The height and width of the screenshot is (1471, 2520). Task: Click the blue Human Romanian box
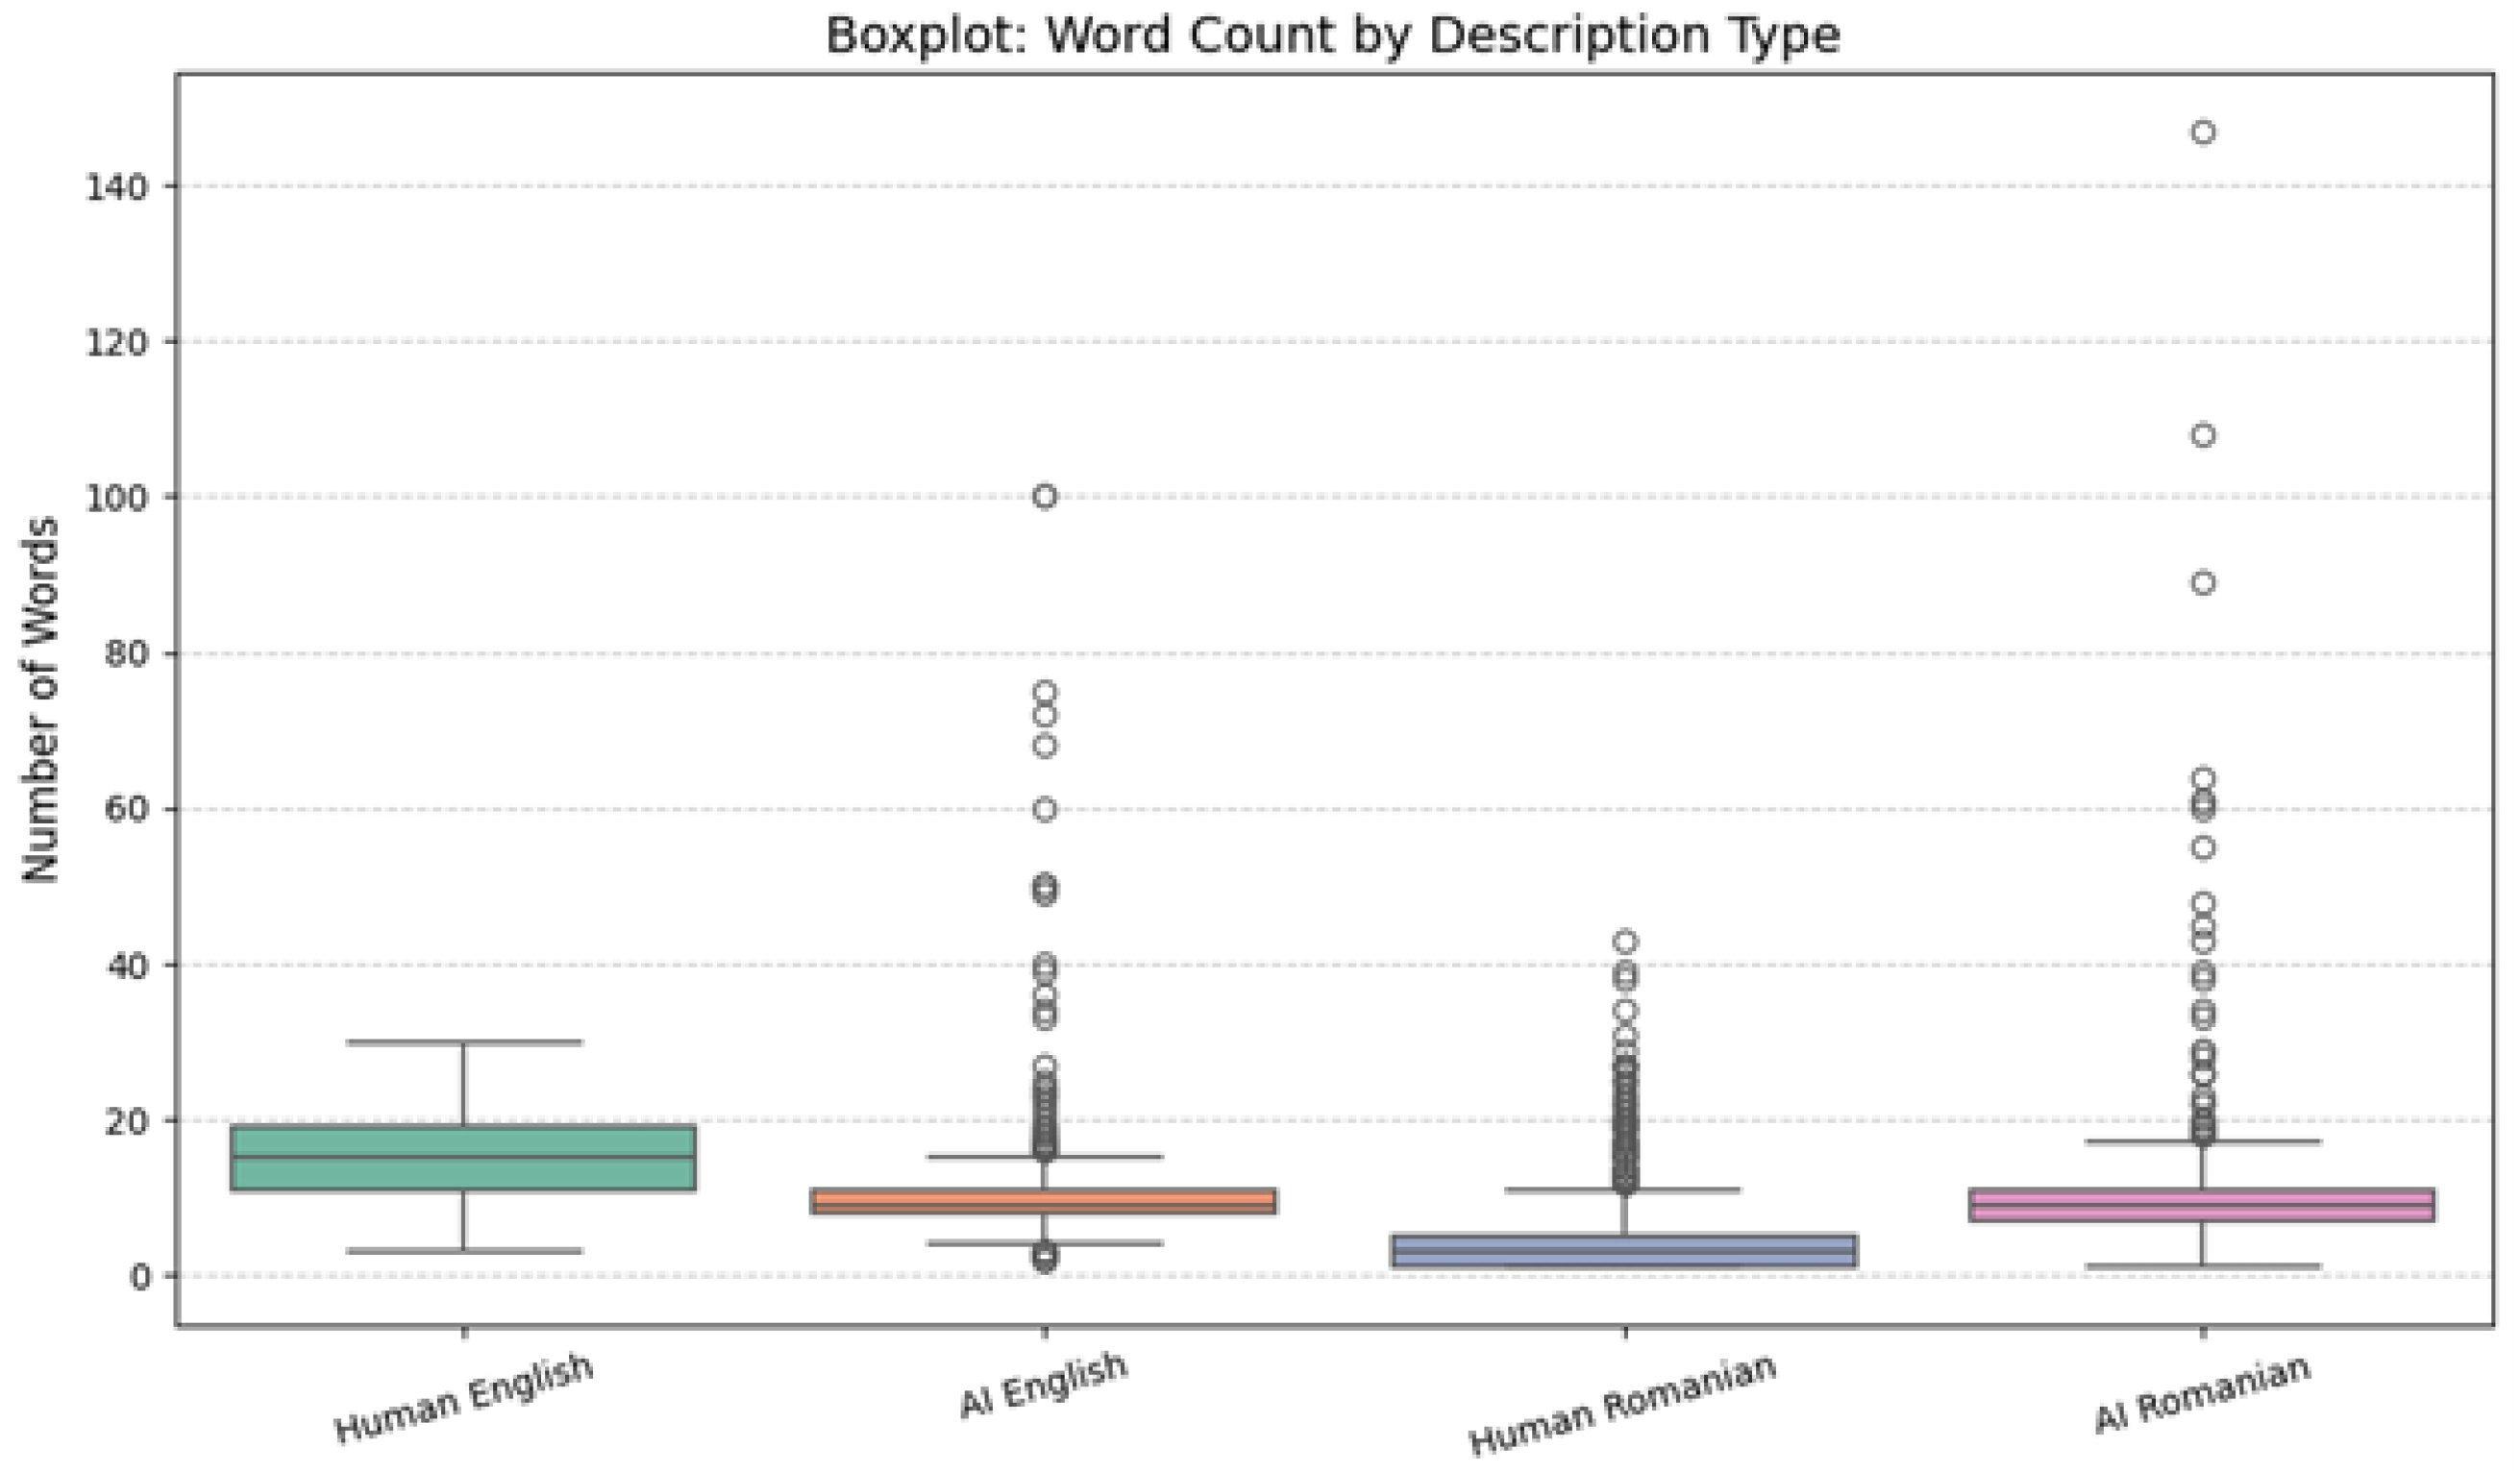pyautogui.click(x=1624, y=1251)
